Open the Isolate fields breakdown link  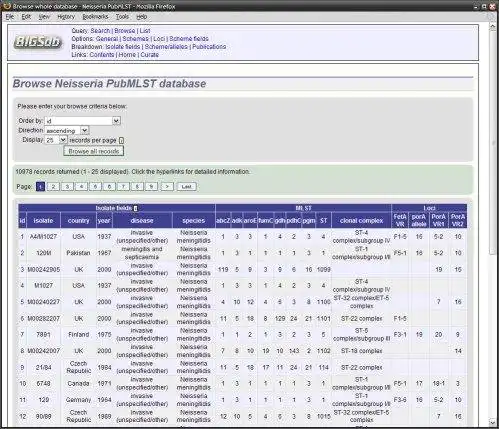coord(123,47)
